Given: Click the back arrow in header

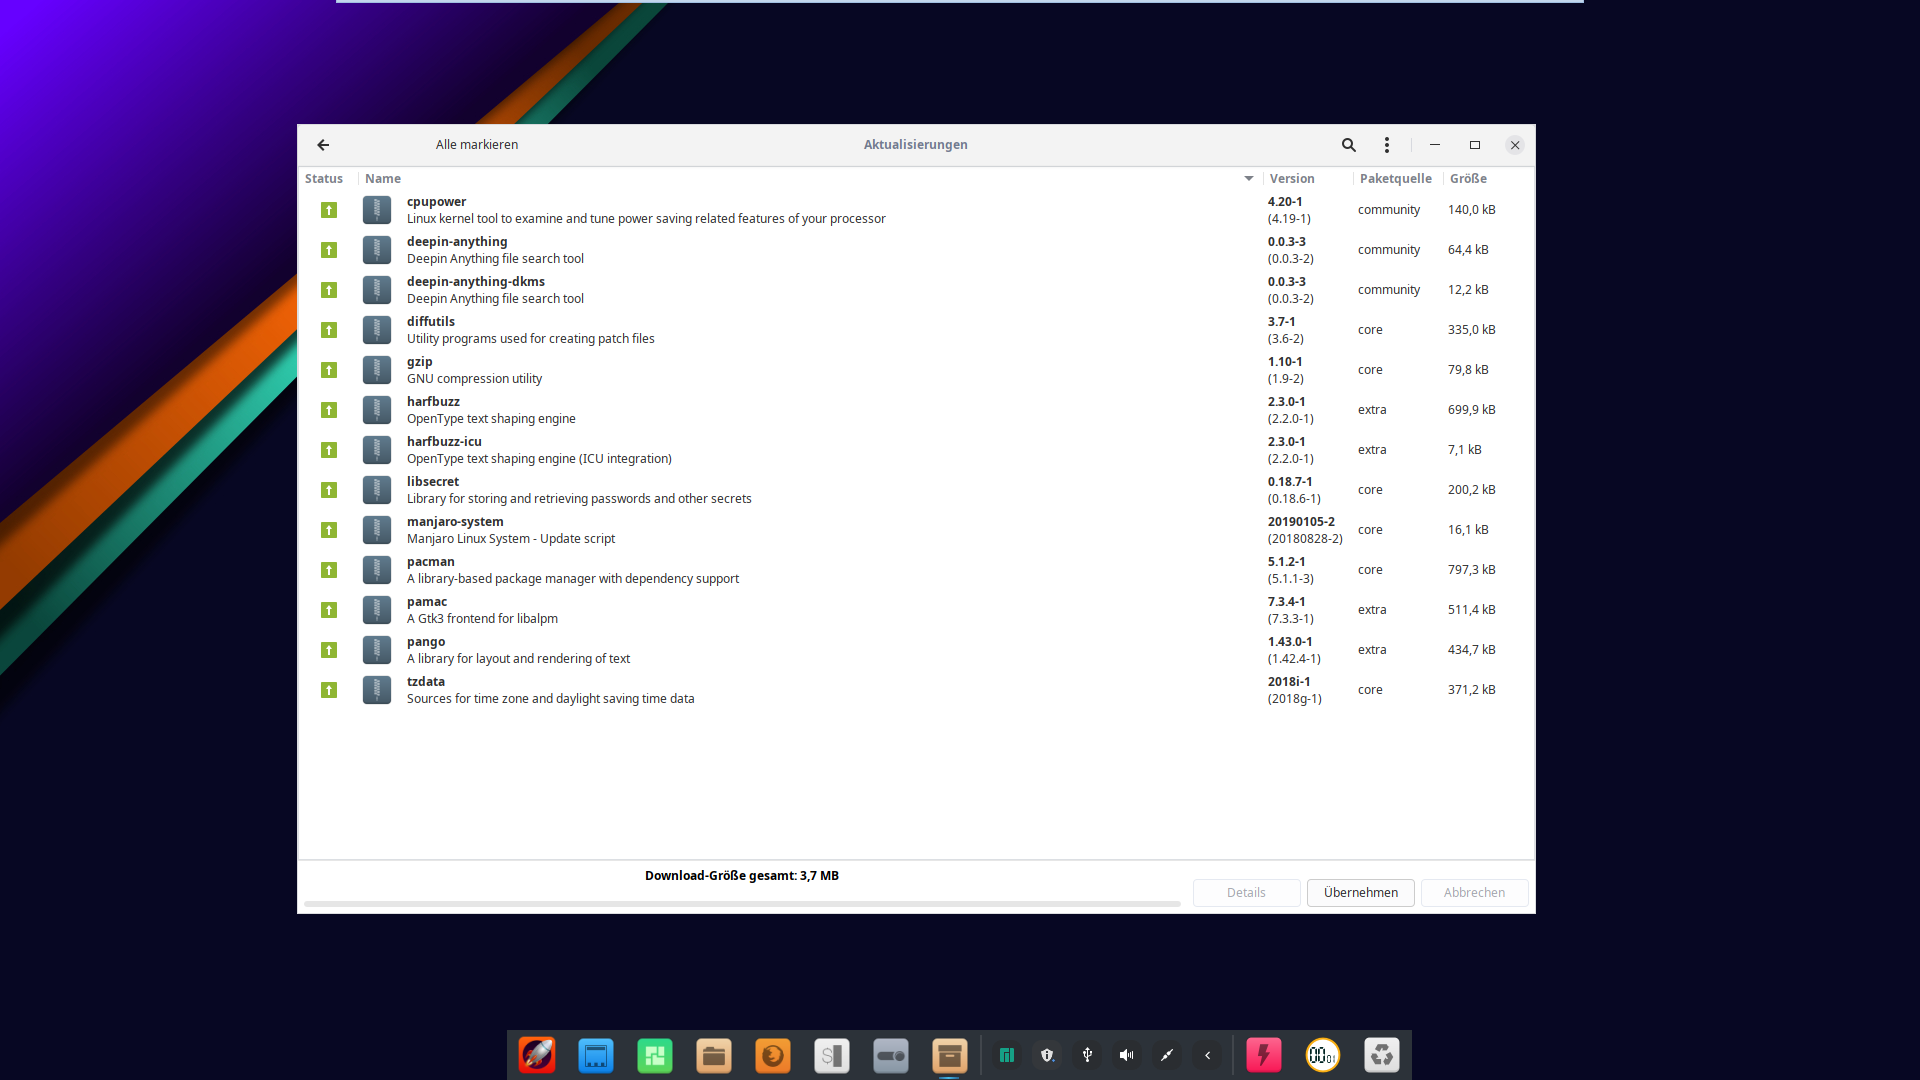Looking at the screenshot, I should [x=323, y=145].
